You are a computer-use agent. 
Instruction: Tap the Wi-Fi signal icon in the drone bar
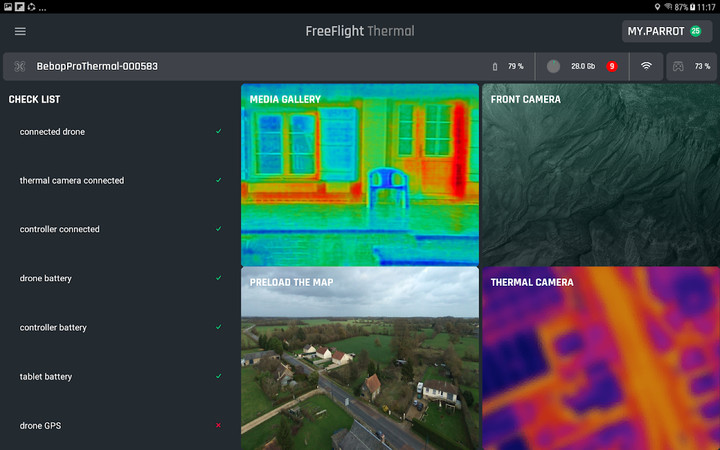(646, 66)
